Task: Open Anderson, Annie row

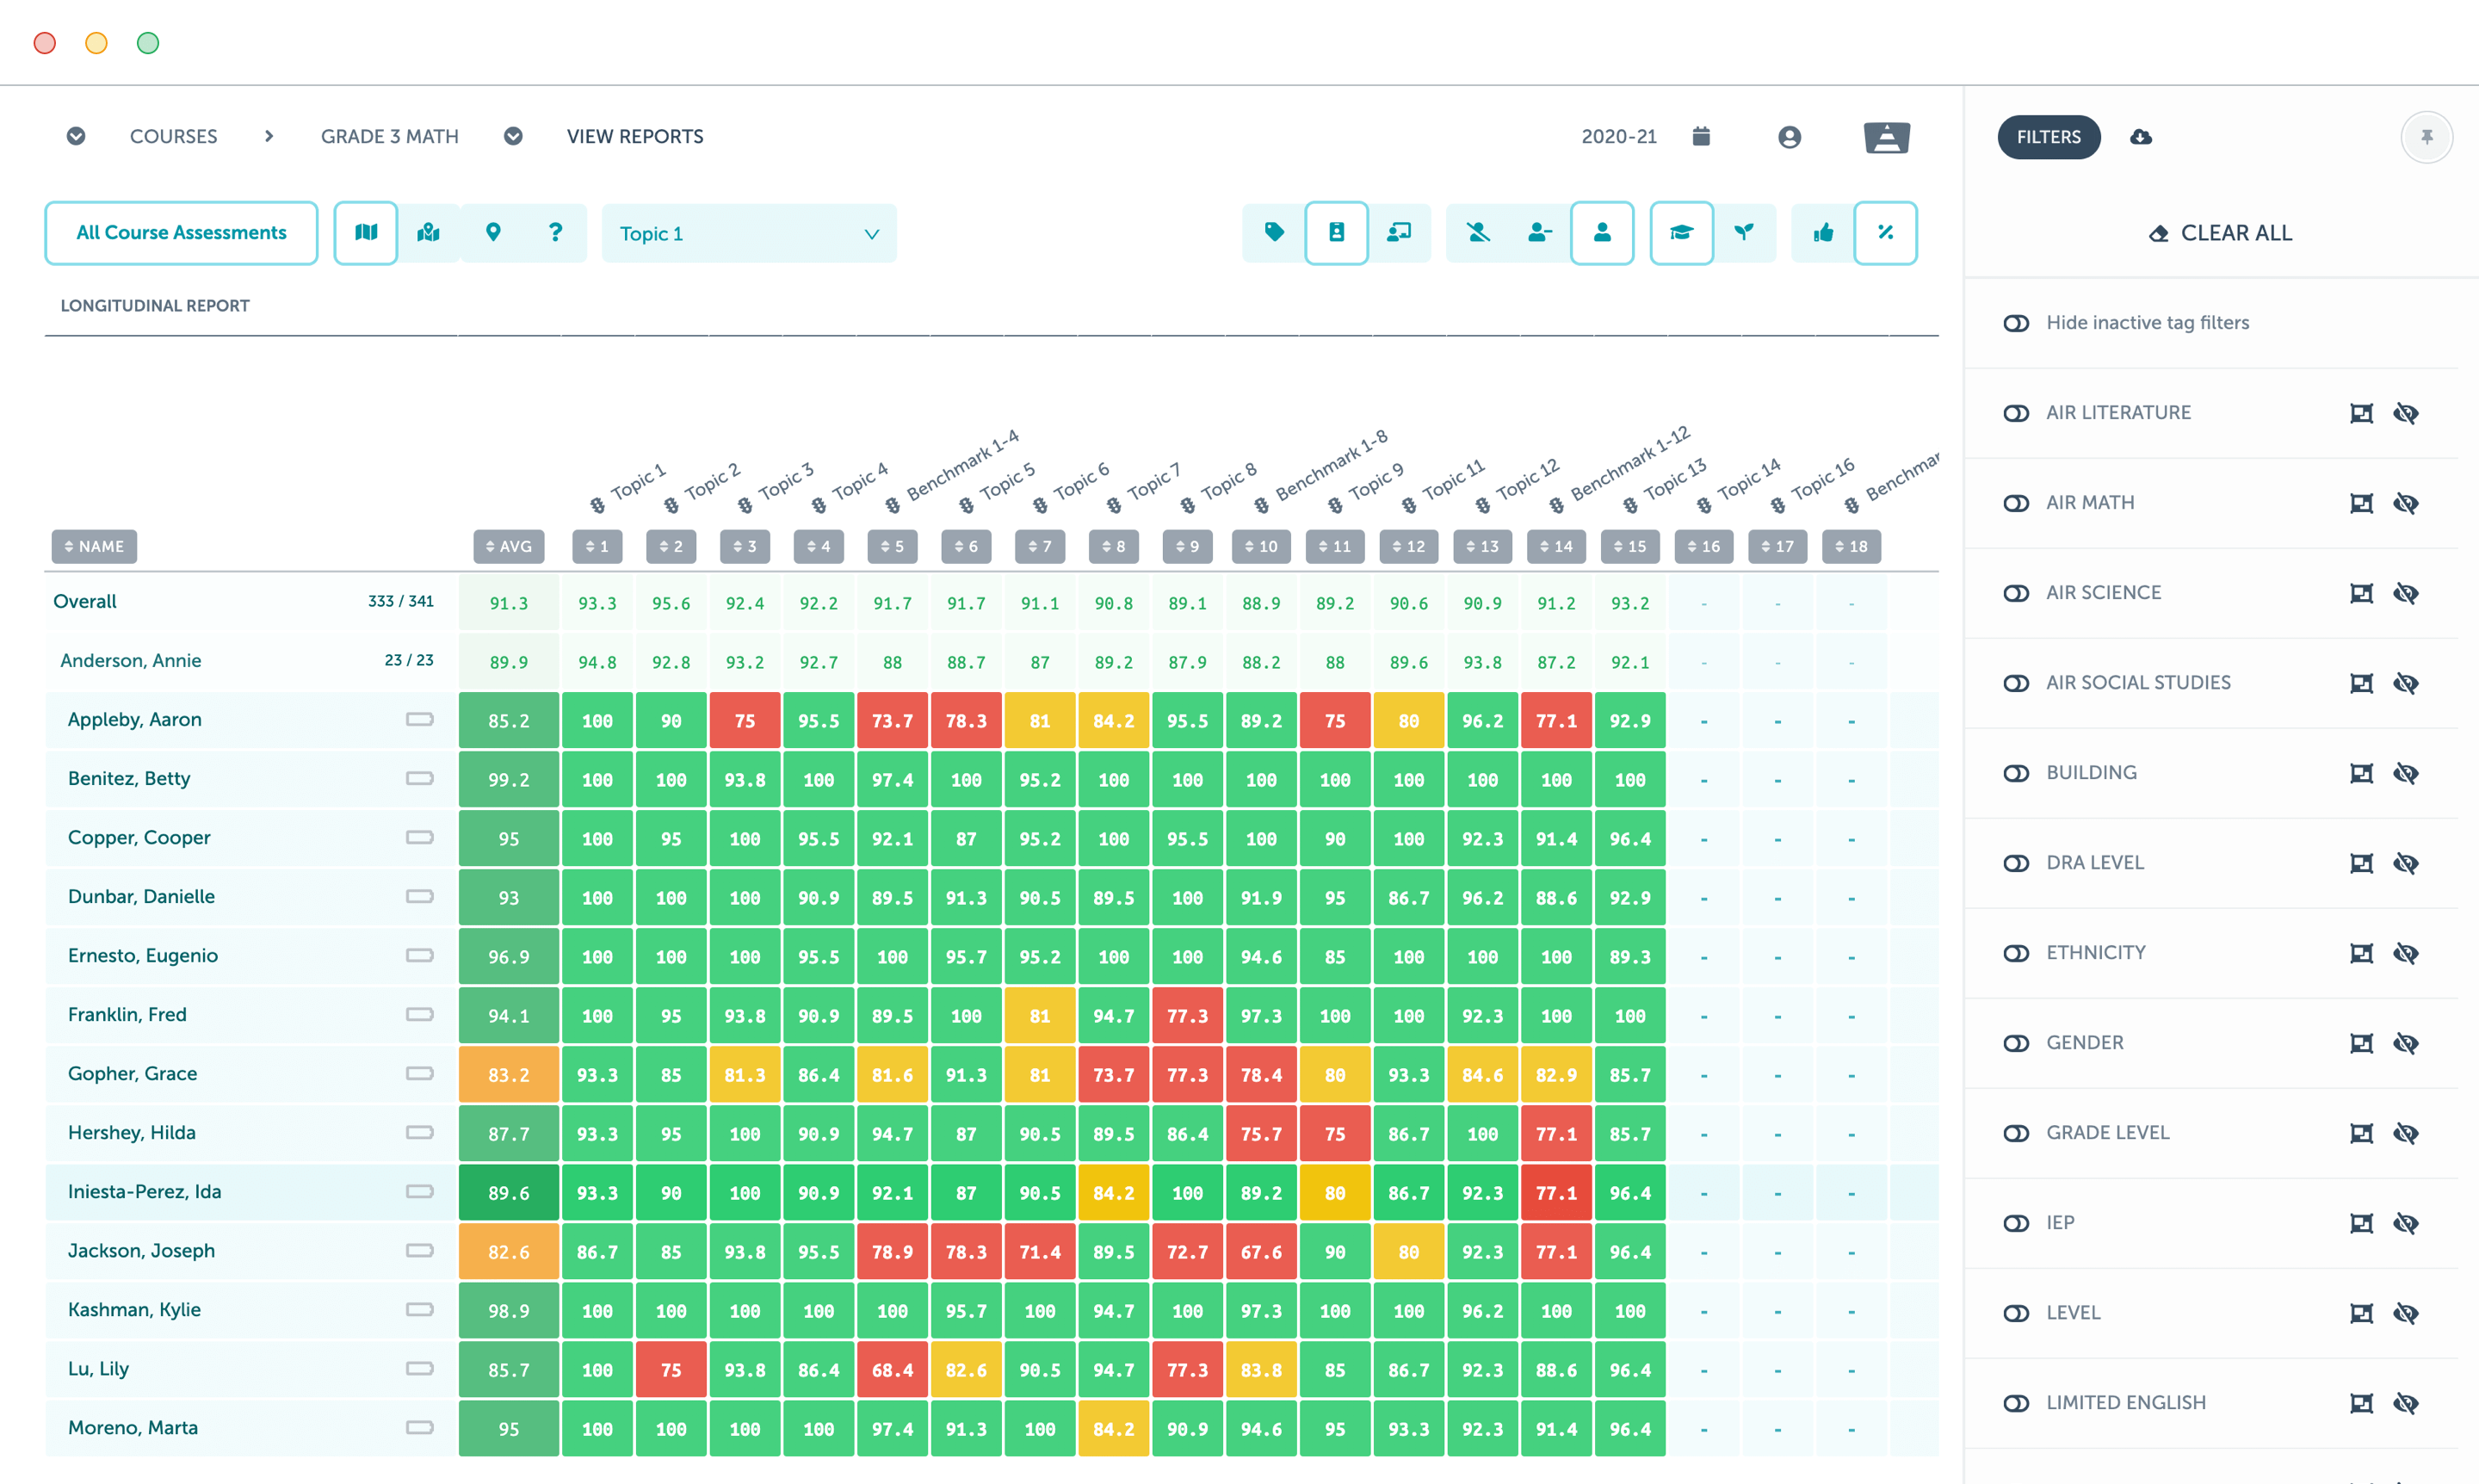Action: (x=131, y=660)
